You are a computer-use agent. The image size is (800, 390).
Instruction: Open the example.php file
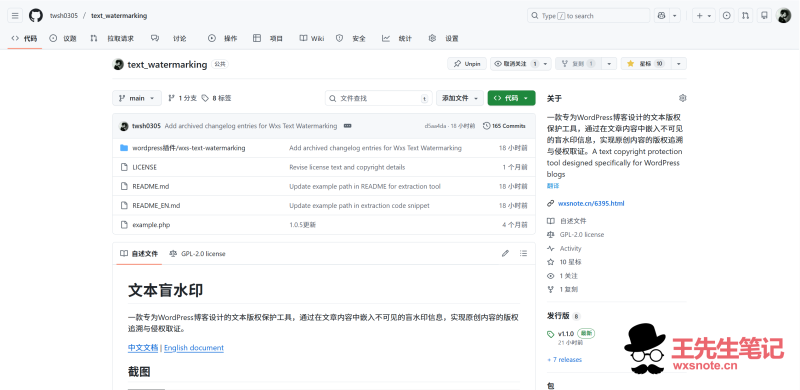151,225
